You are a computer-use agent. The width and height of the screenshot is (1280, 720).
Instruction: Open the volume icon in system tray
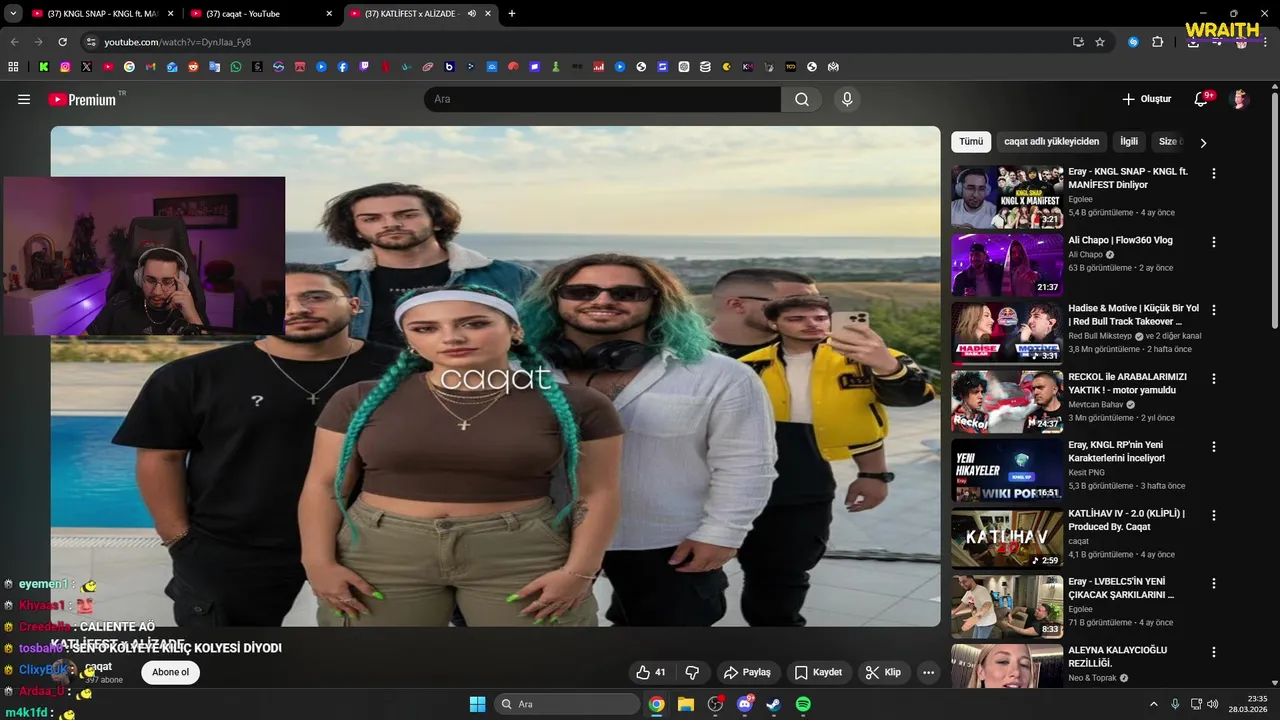pyautogui.click(x=1212, y=704)
